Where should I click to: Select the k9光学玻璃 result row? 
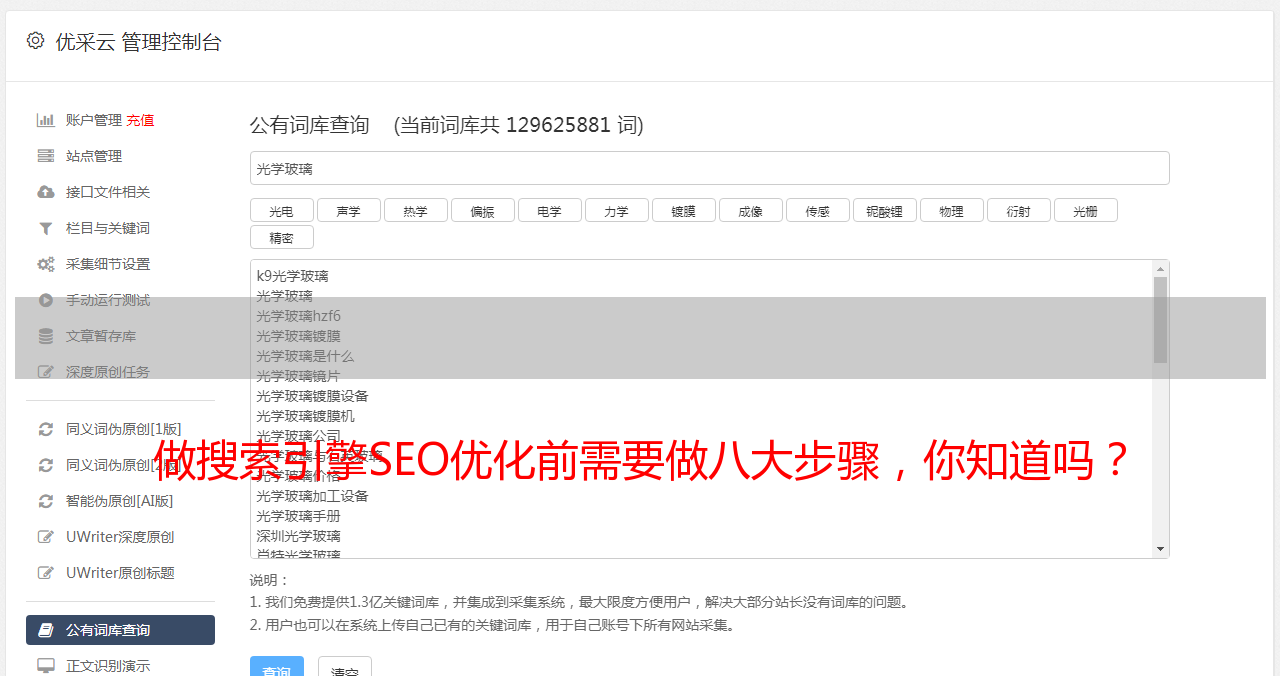(292, 276)
